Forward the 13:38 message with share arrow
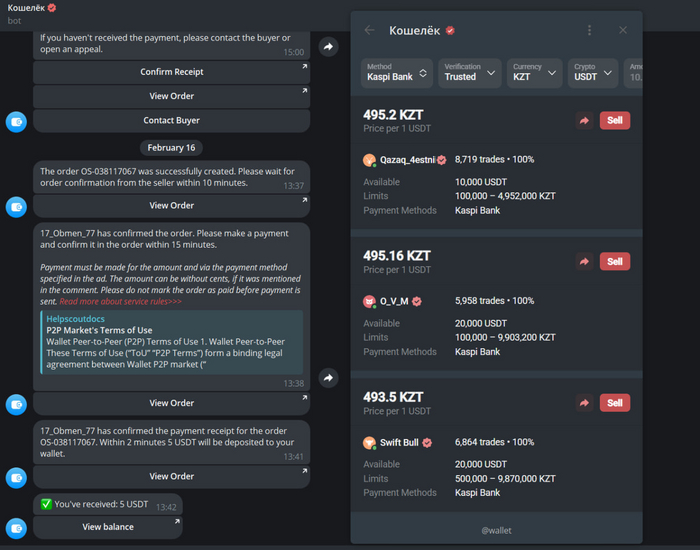Screen dimensions: 700x550 click(328, 378)
